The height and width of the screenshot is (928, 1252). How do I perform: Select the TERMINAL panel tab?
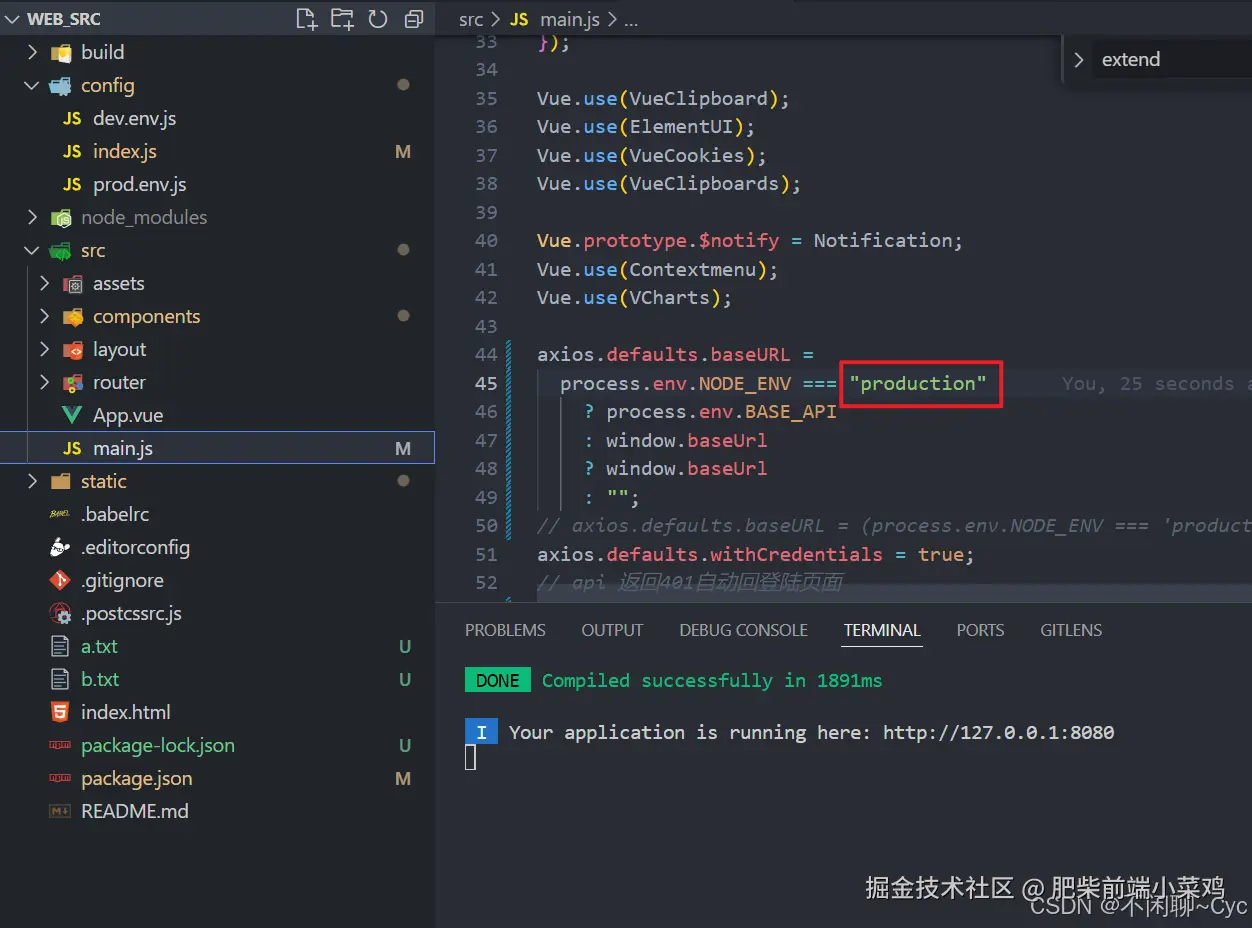click(x=882, y=630)
